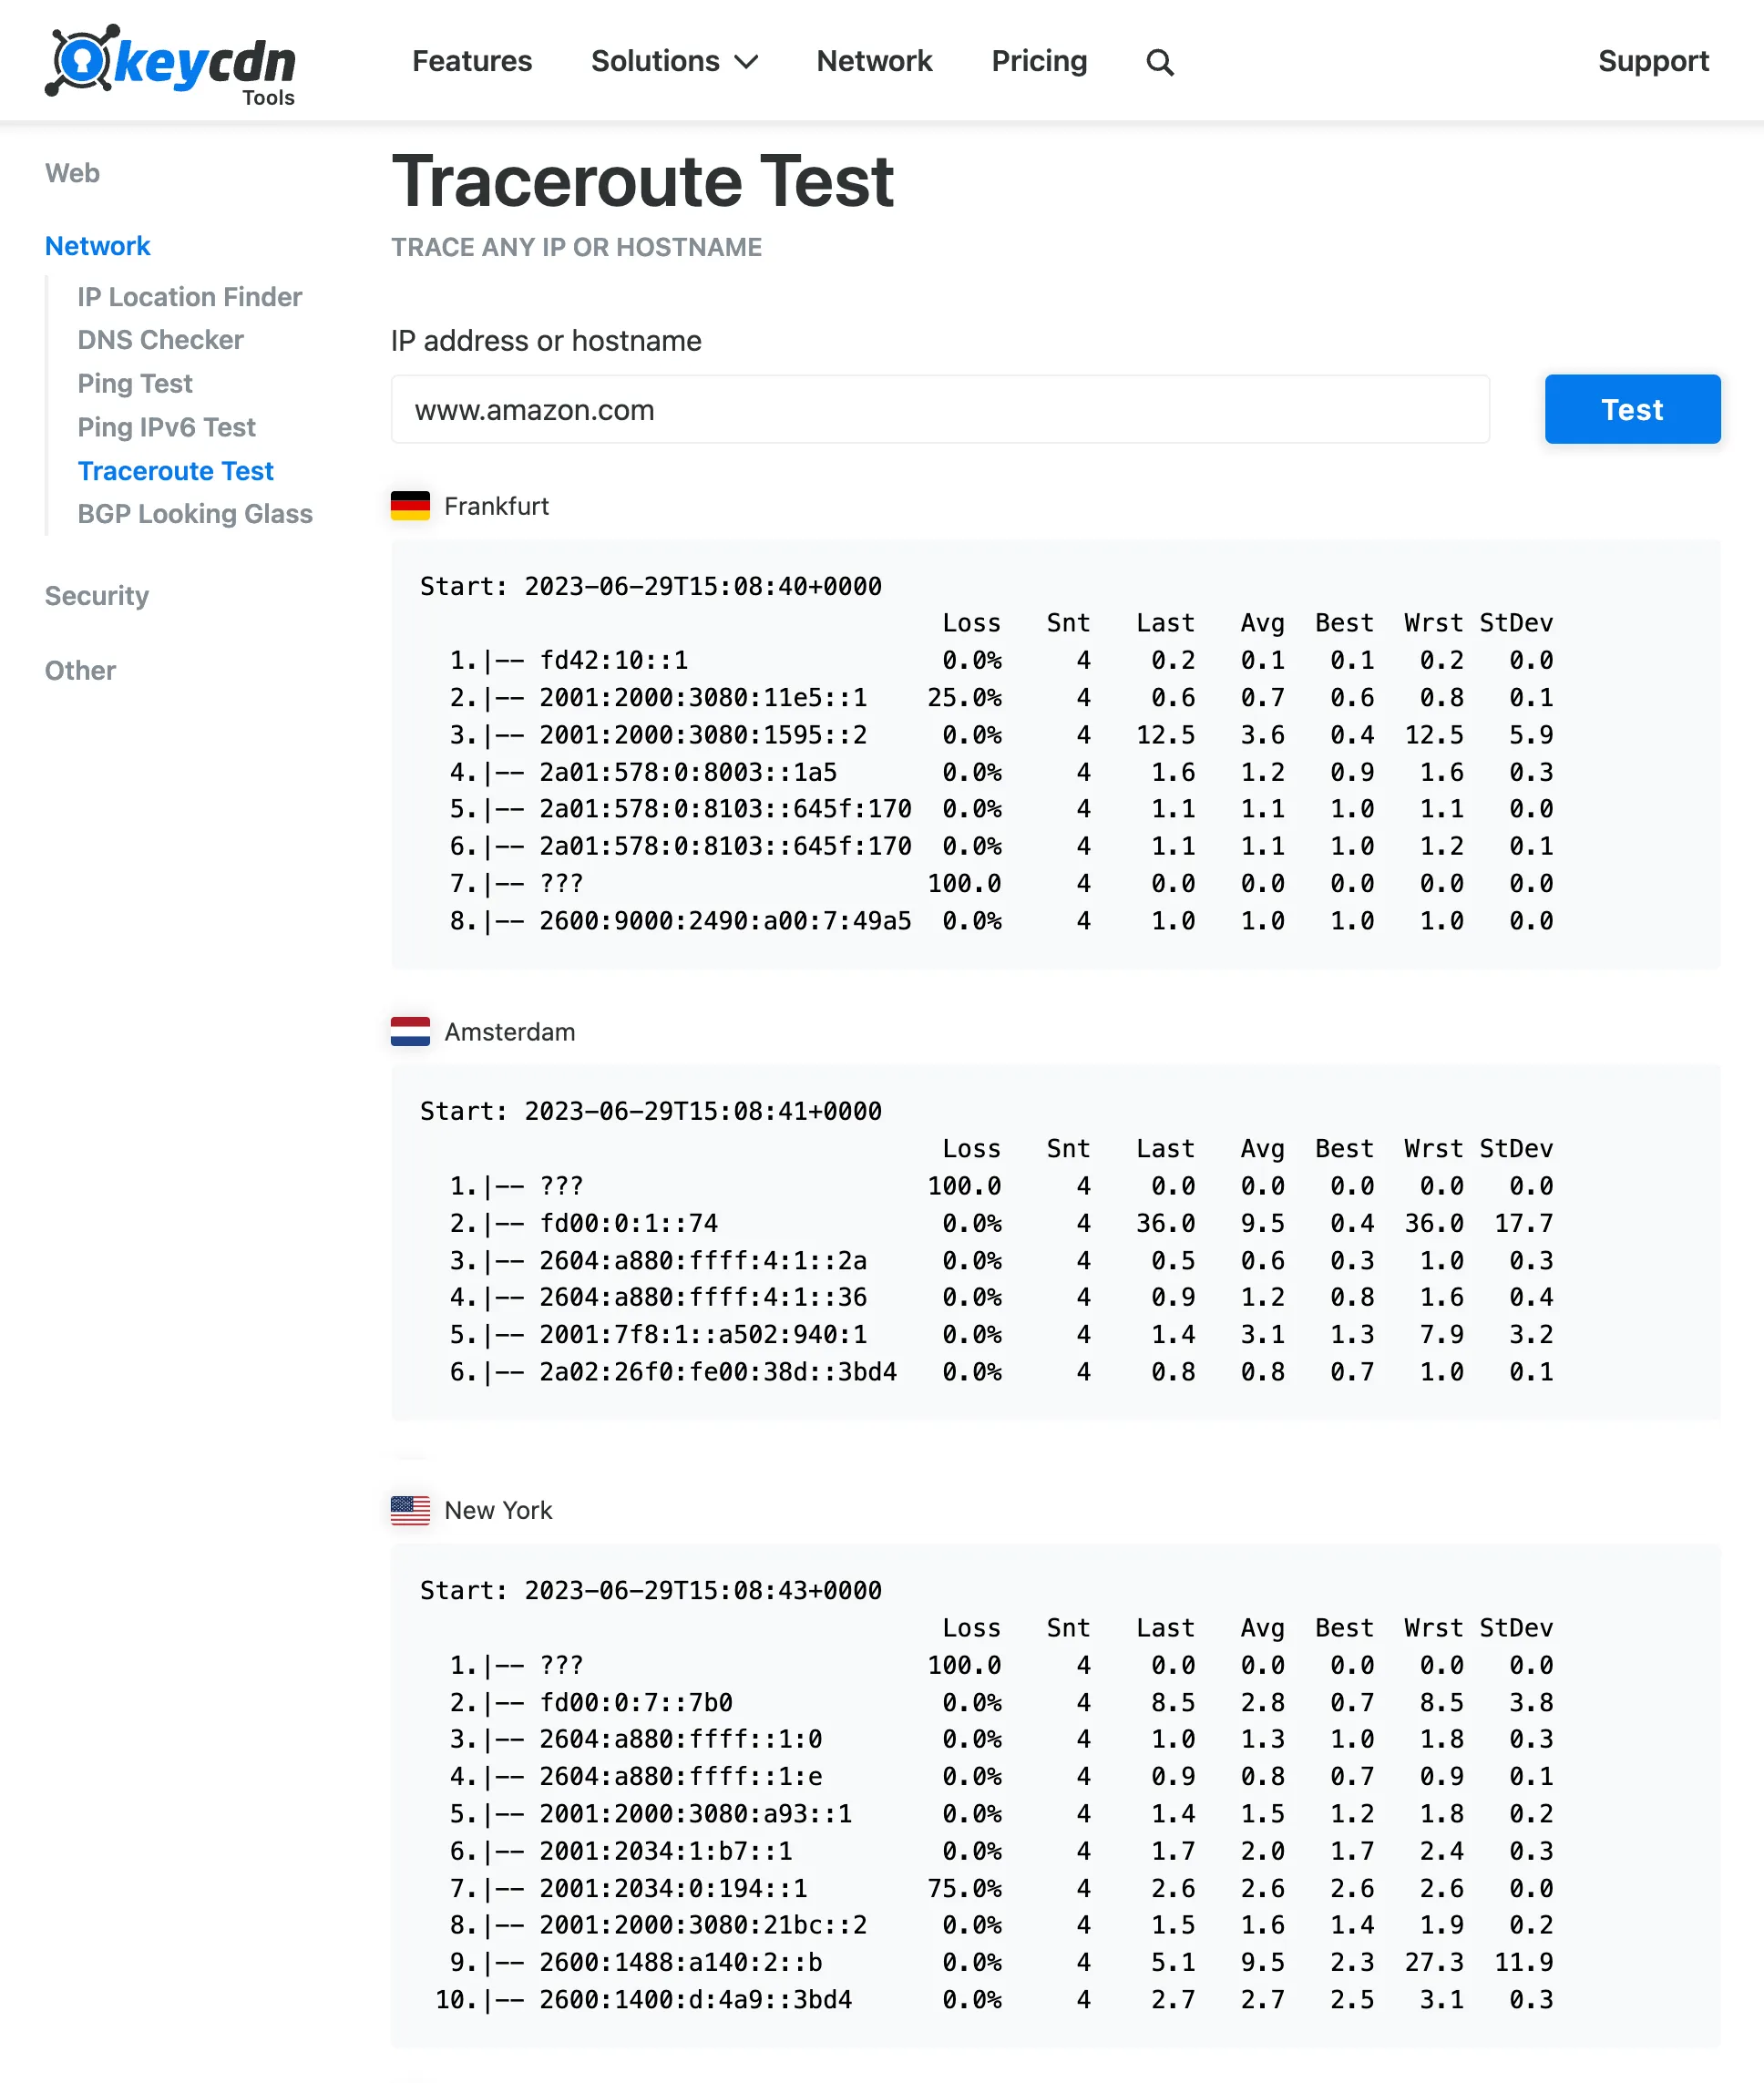The width and height of the screenshot is (1764, 2083).
Task: Click the US flag next to New York
Action: pyautogui.click(x=410, y=1510)
